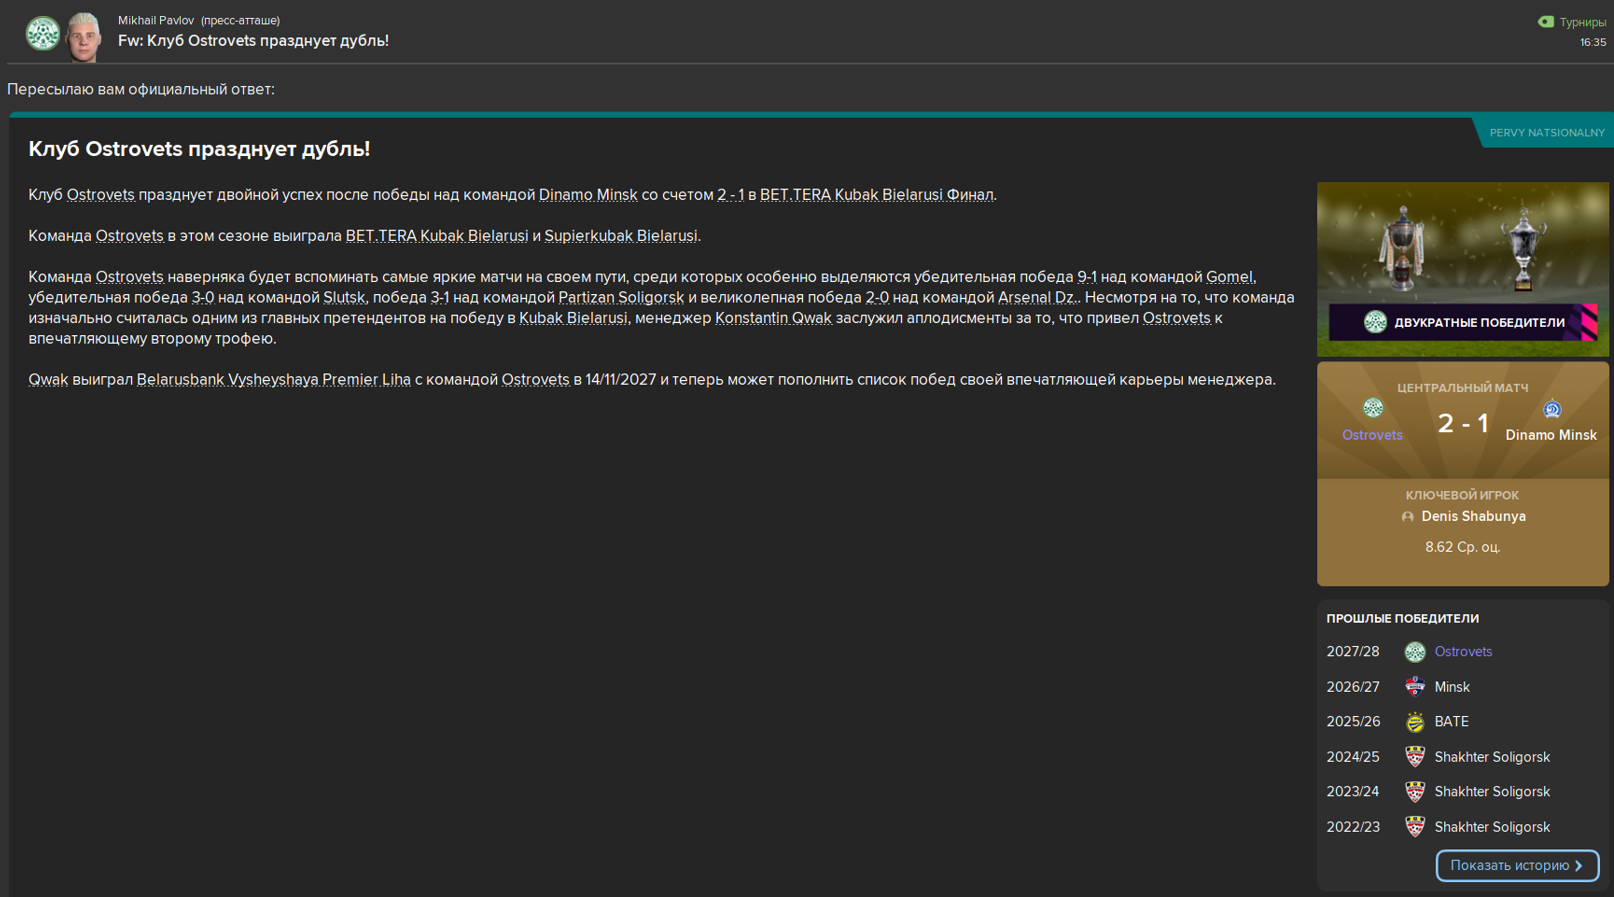Screen dimensions: 1614x897
Task: Open Ostrovets link in the first paragraph
Action: [x=100, y=194]
